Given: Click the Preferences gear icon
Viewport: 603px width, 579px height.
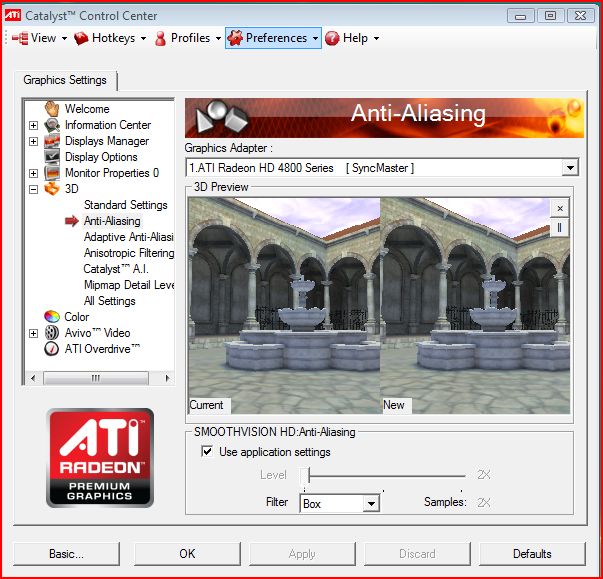Looking at the screenshot, I should (235, 38).
